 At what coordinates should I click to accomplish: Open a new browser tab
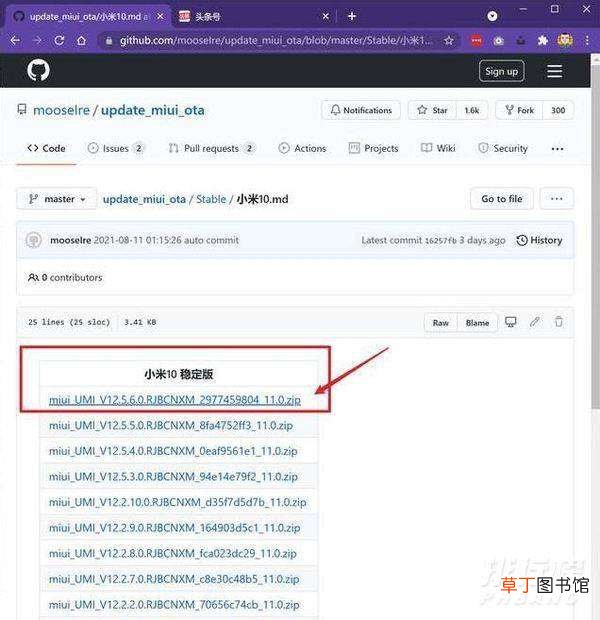pos(352,16)
